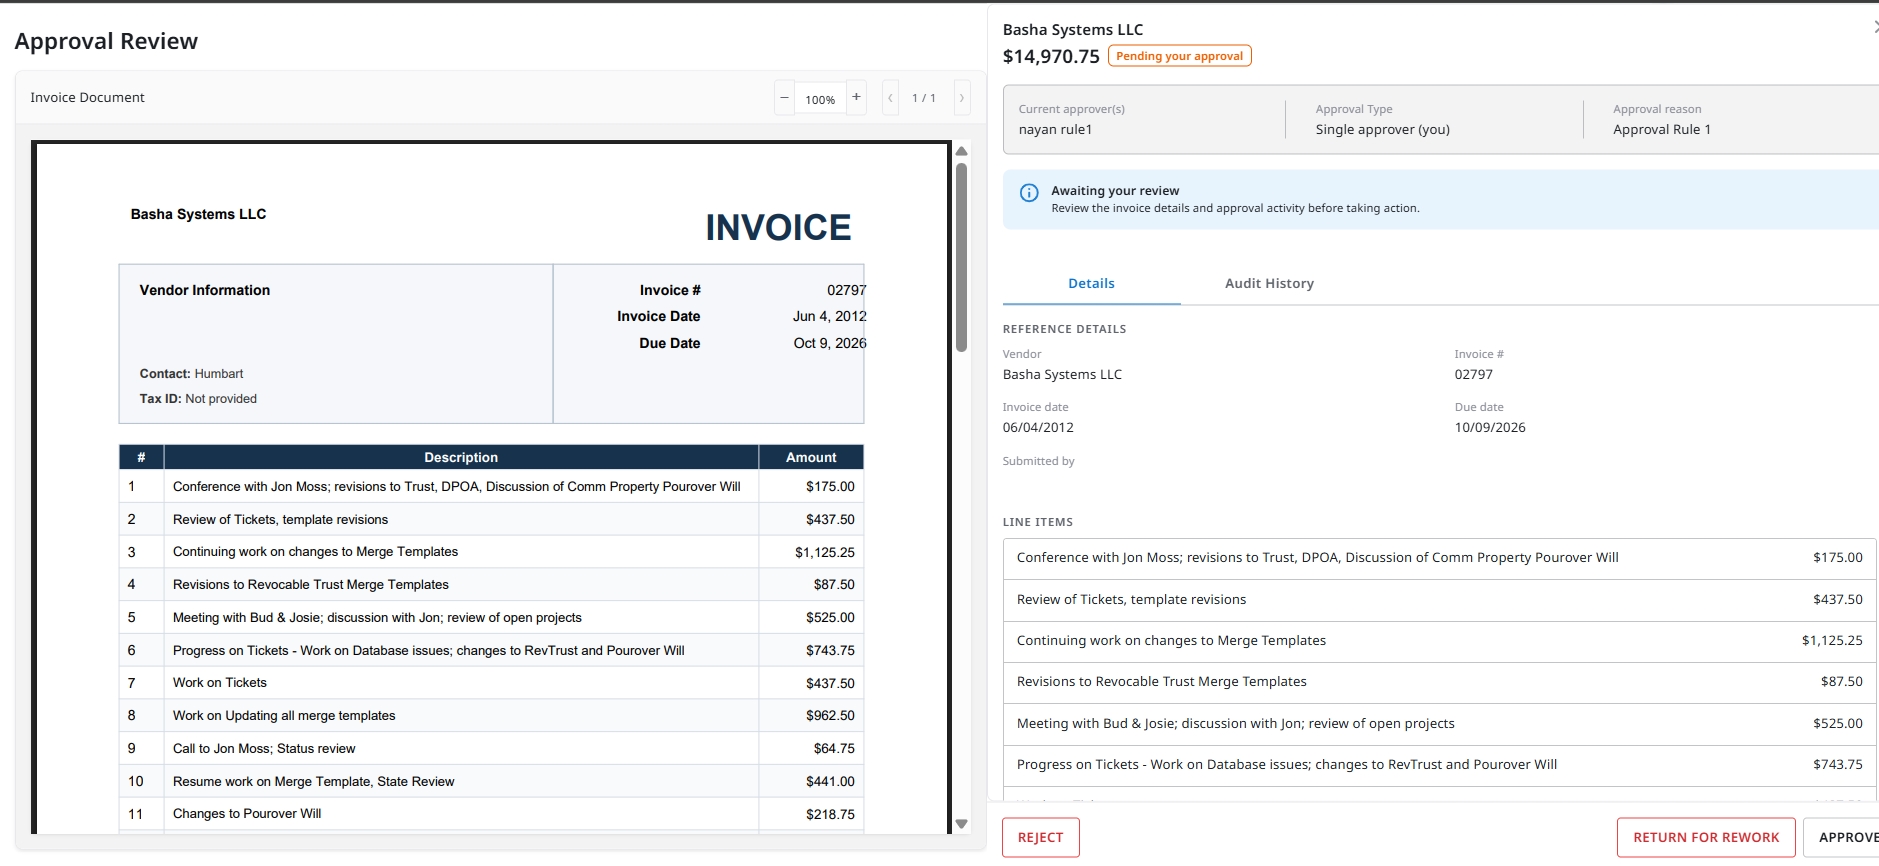Select line item Revisions to Revocable Trust in details panel
This screenshot has height=866, width=1879.
[x=1439, y=682]
